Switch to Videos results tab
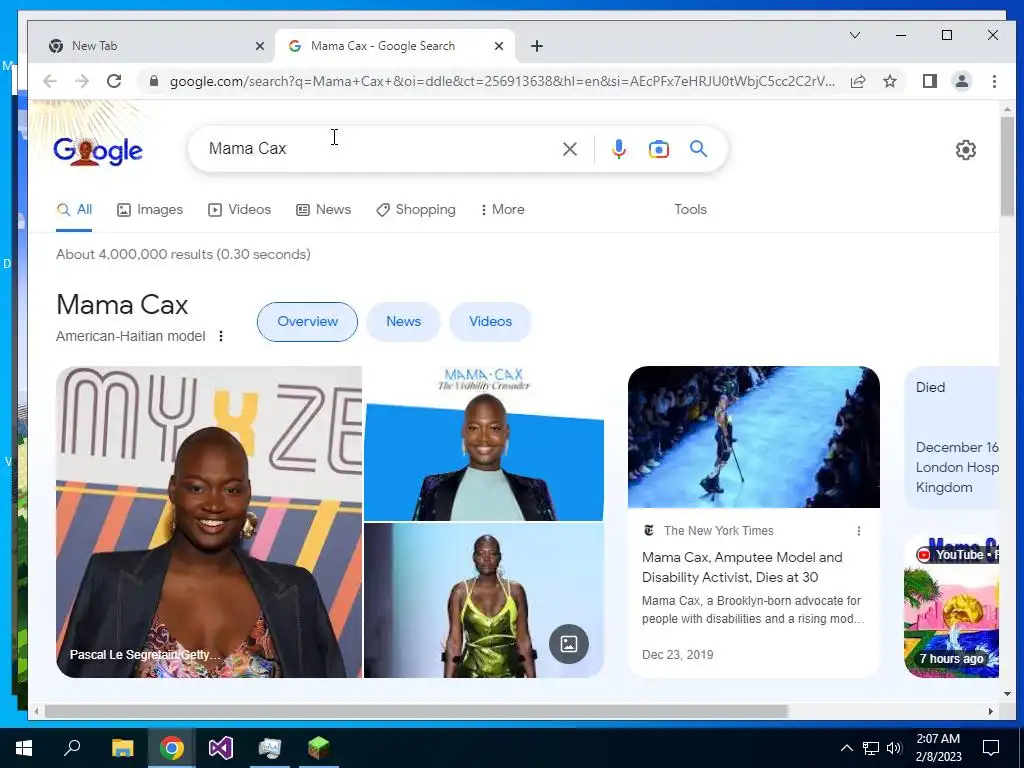The height and width of the screenshot is (768, 1024). (239, 210)
